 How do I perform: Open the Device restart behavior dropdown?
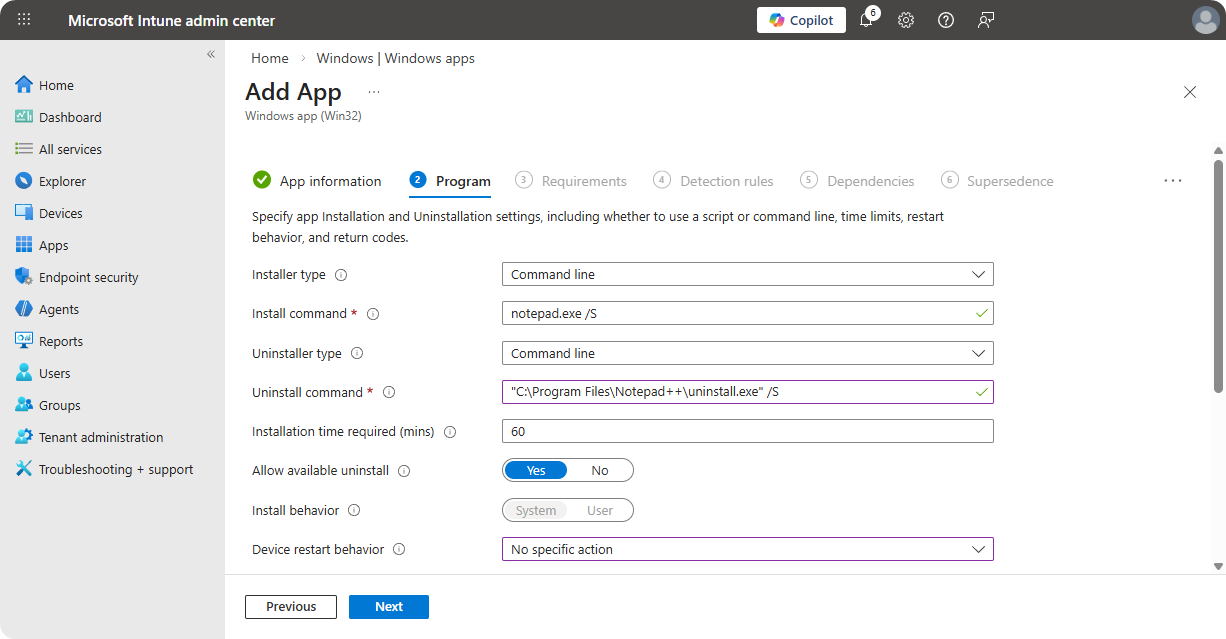[x=747, y=550]
